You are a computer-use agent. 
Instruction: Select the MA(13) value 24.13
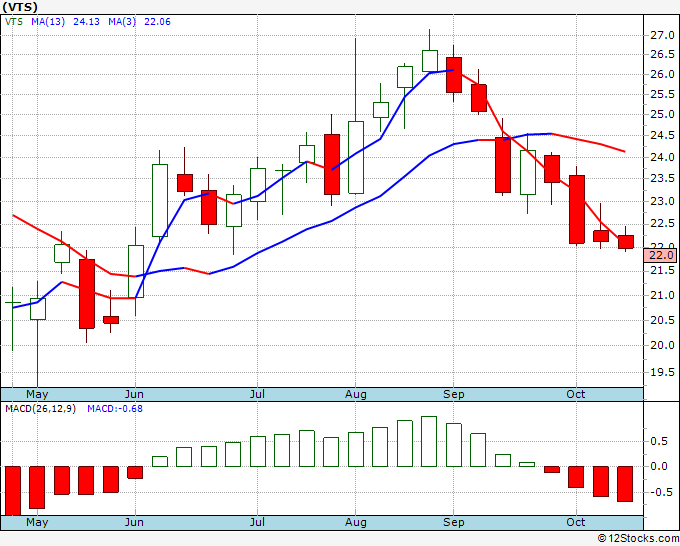coord(86,22)
